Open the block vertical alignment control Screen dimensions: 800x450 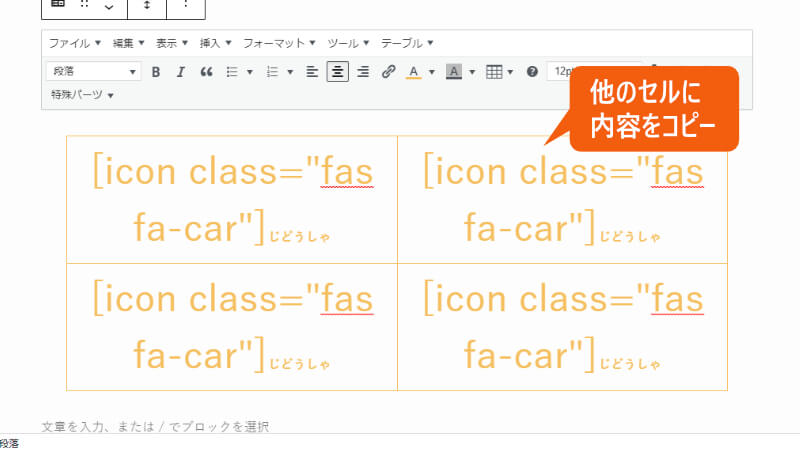point(147,6)
